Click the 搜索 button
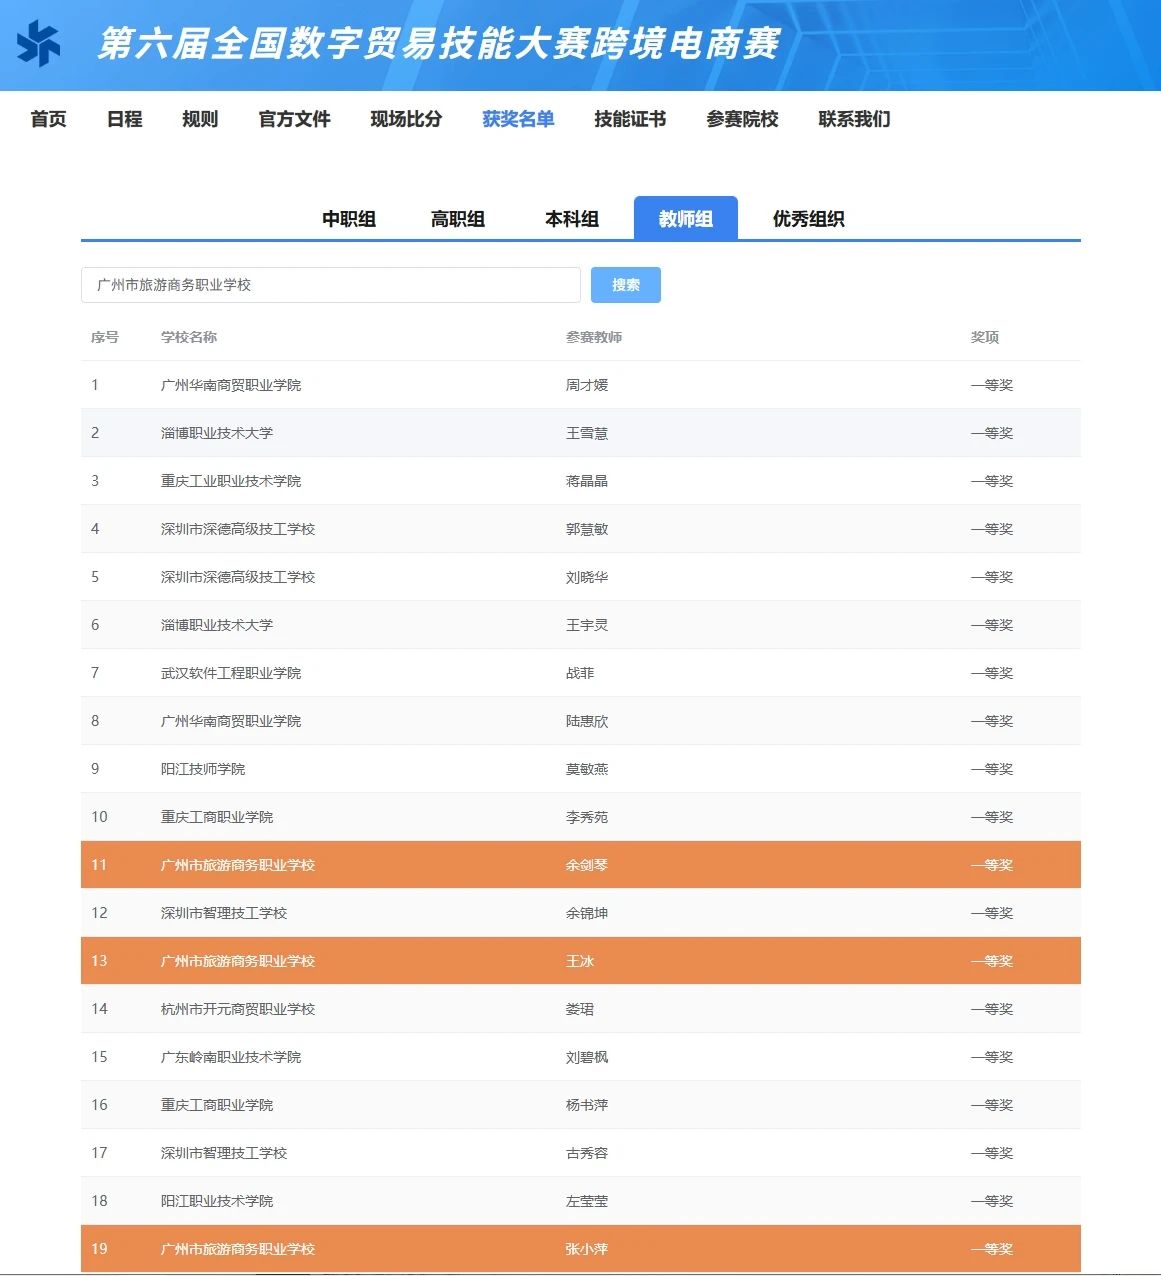 click(x=626, y=285)
